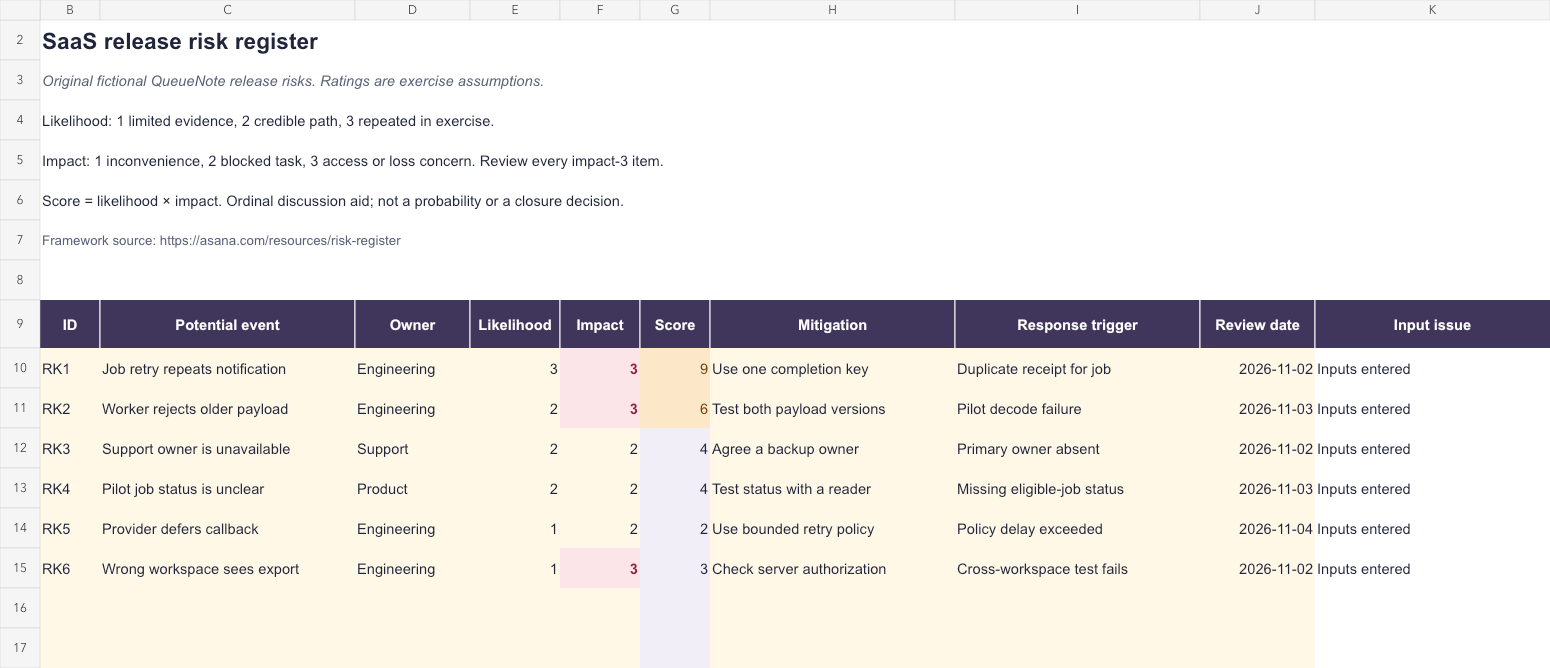Select 'Worker rejects older payload' cell
The image size is (1550, 668).
[227, 409]
